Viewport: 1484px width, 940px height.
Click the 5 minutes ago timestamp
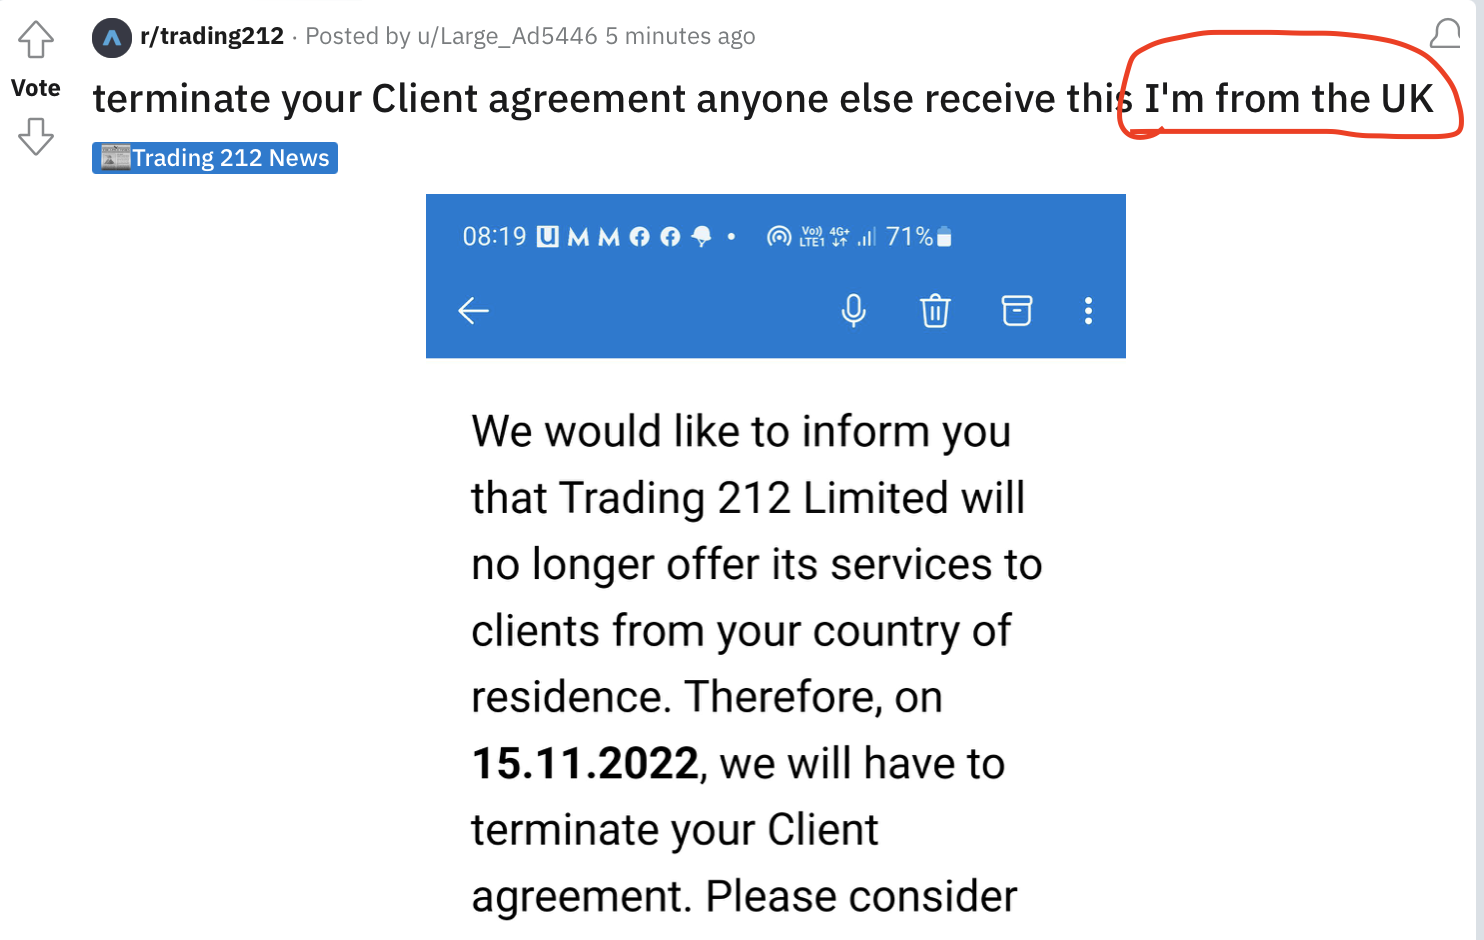point(680,36)
